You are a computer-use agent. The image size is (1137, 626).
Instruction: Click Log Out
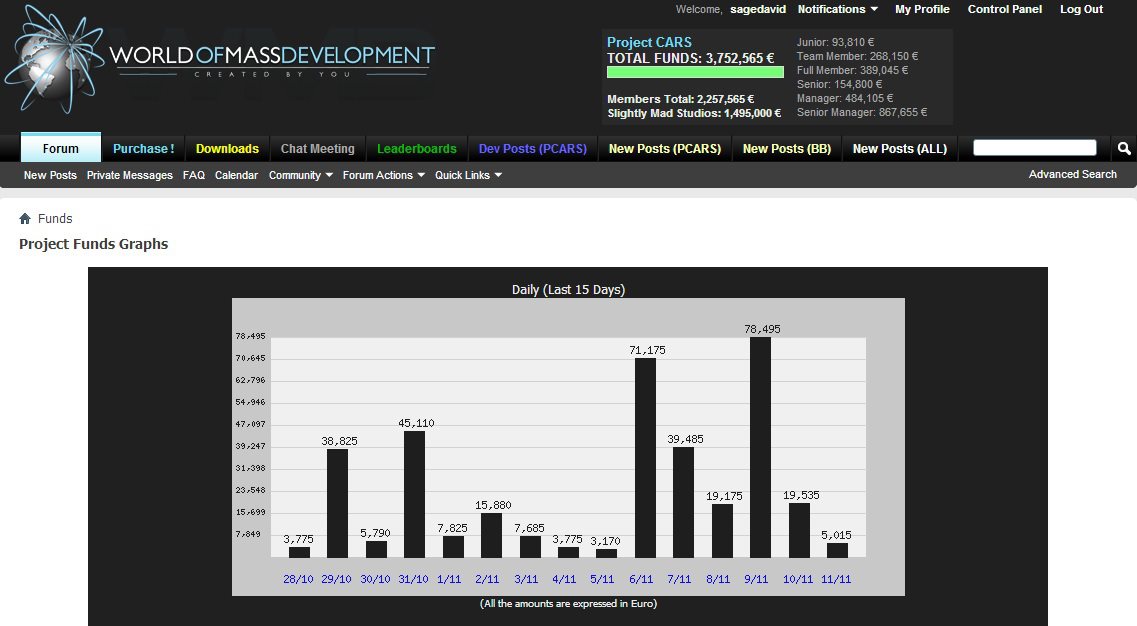pos(1081,9)
